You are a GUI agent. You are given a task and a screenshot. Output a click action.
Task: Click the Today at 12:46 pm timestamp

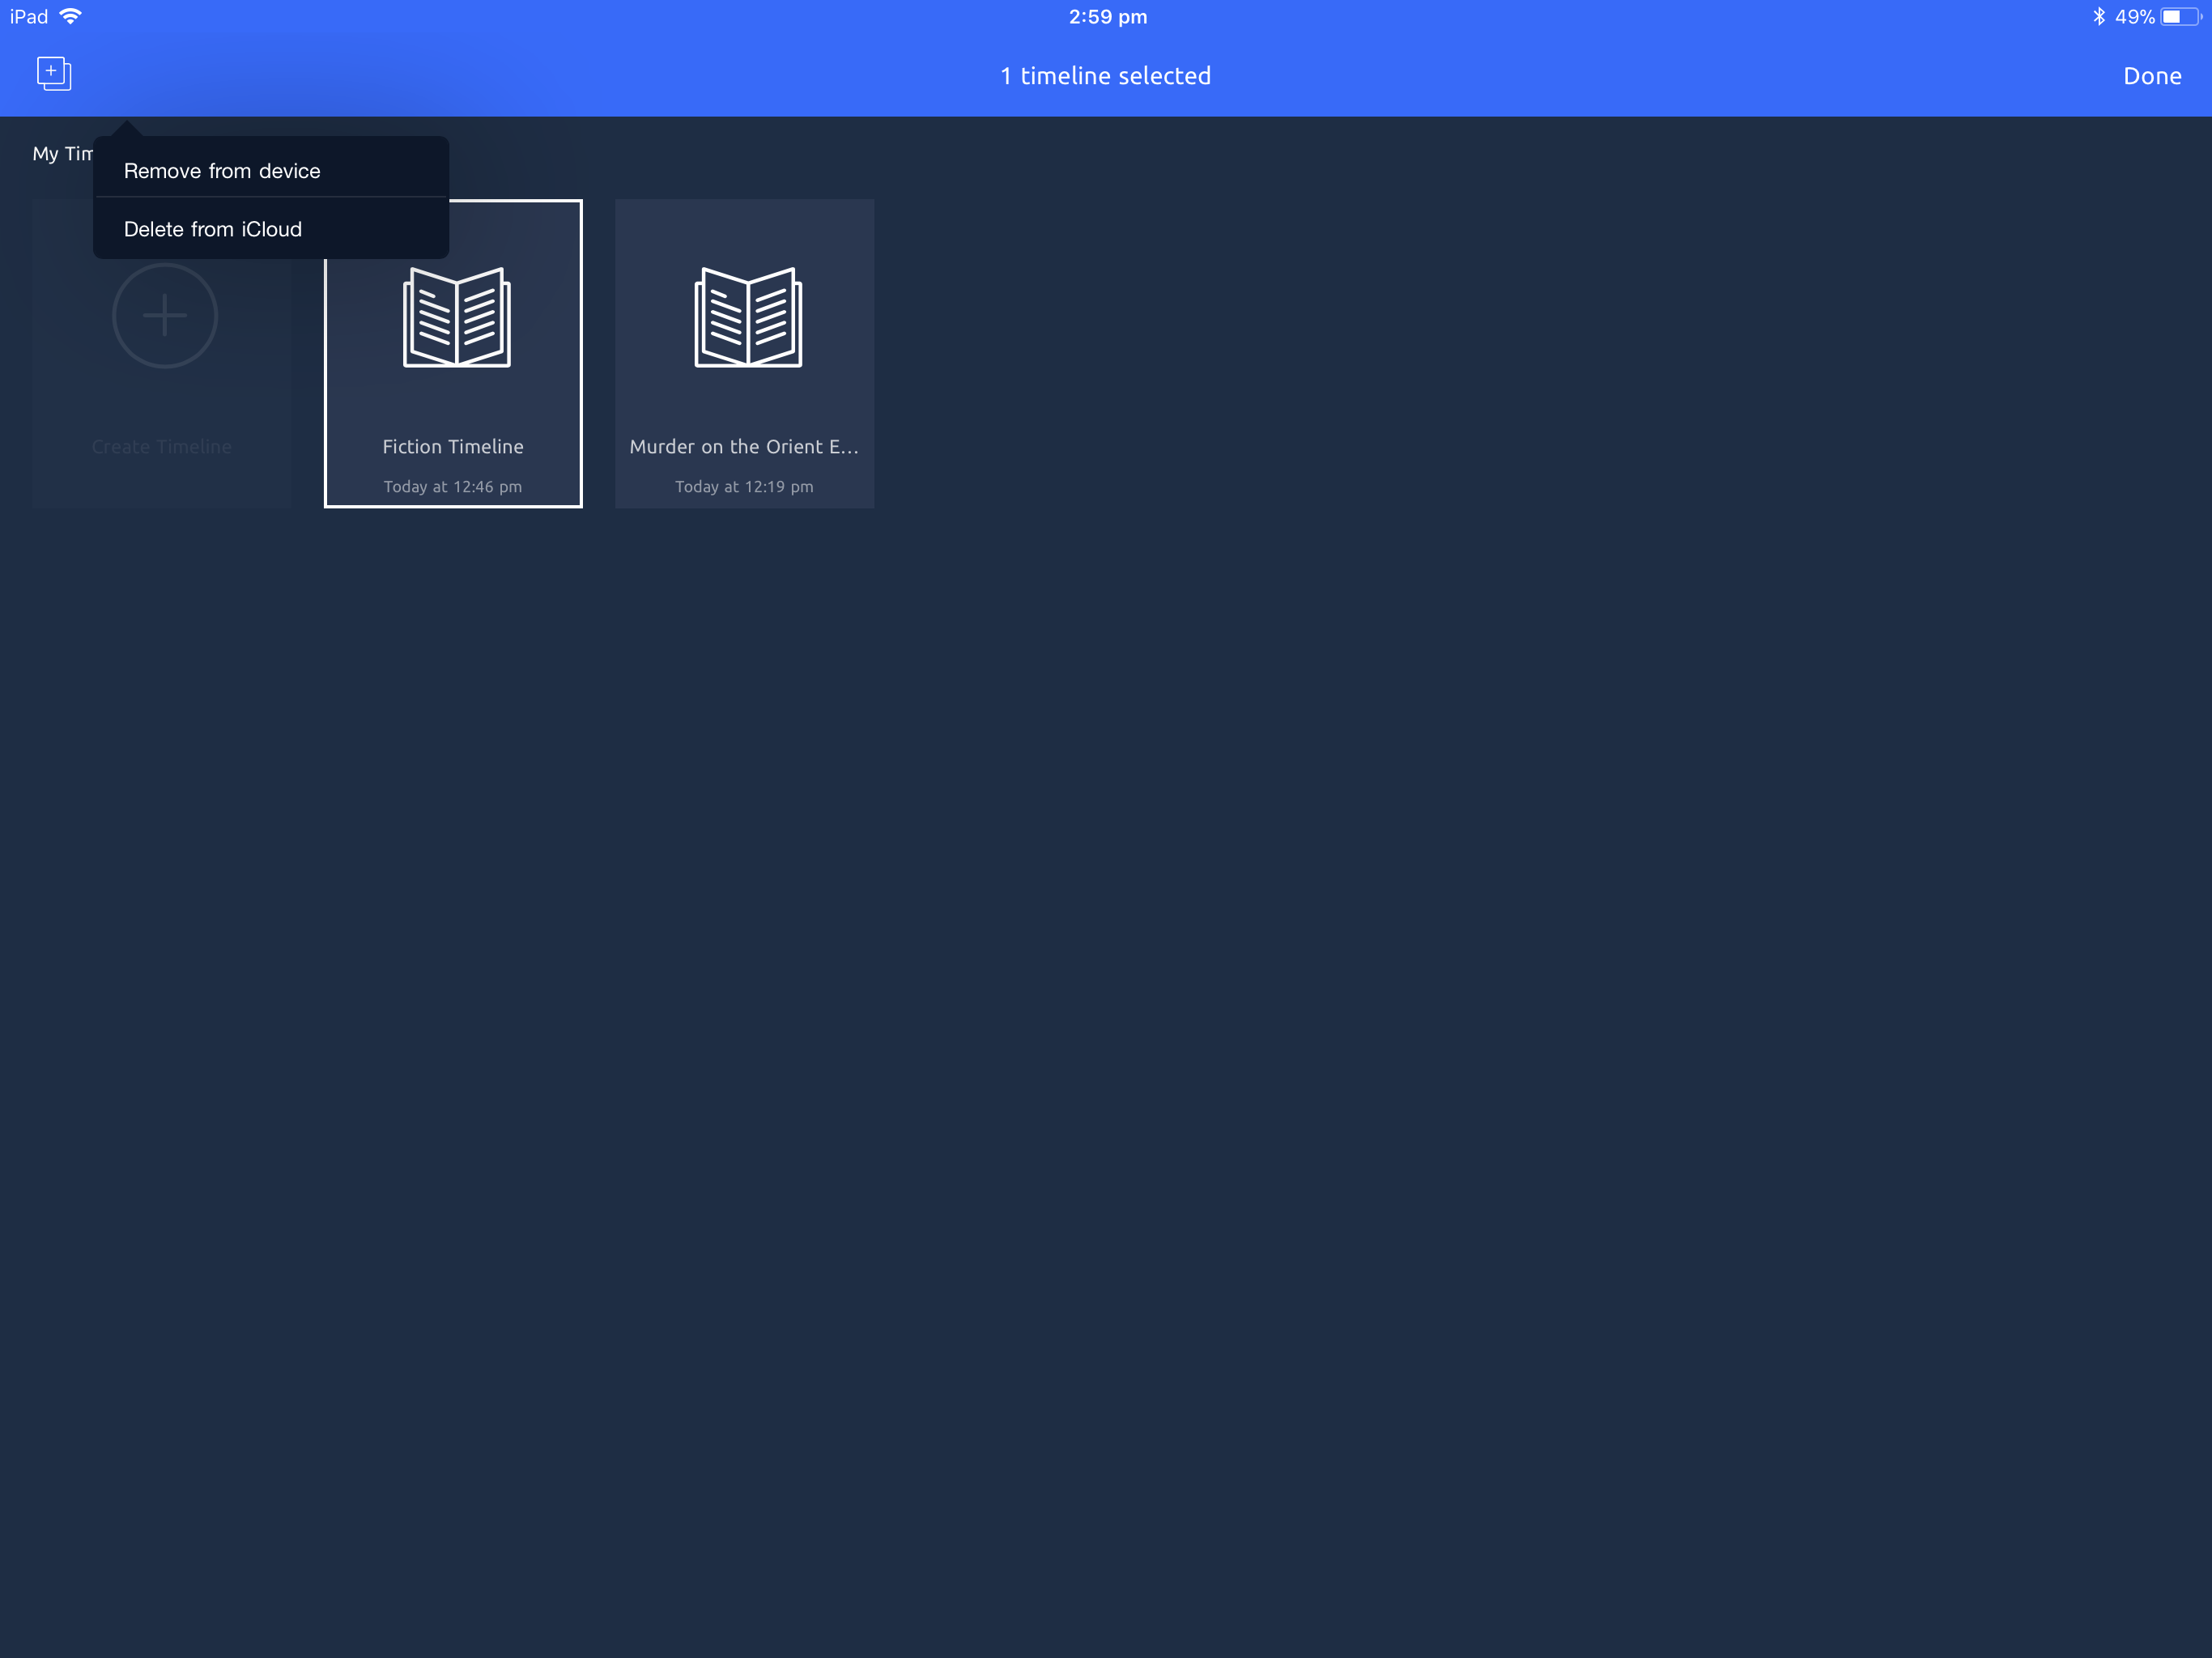453,487
